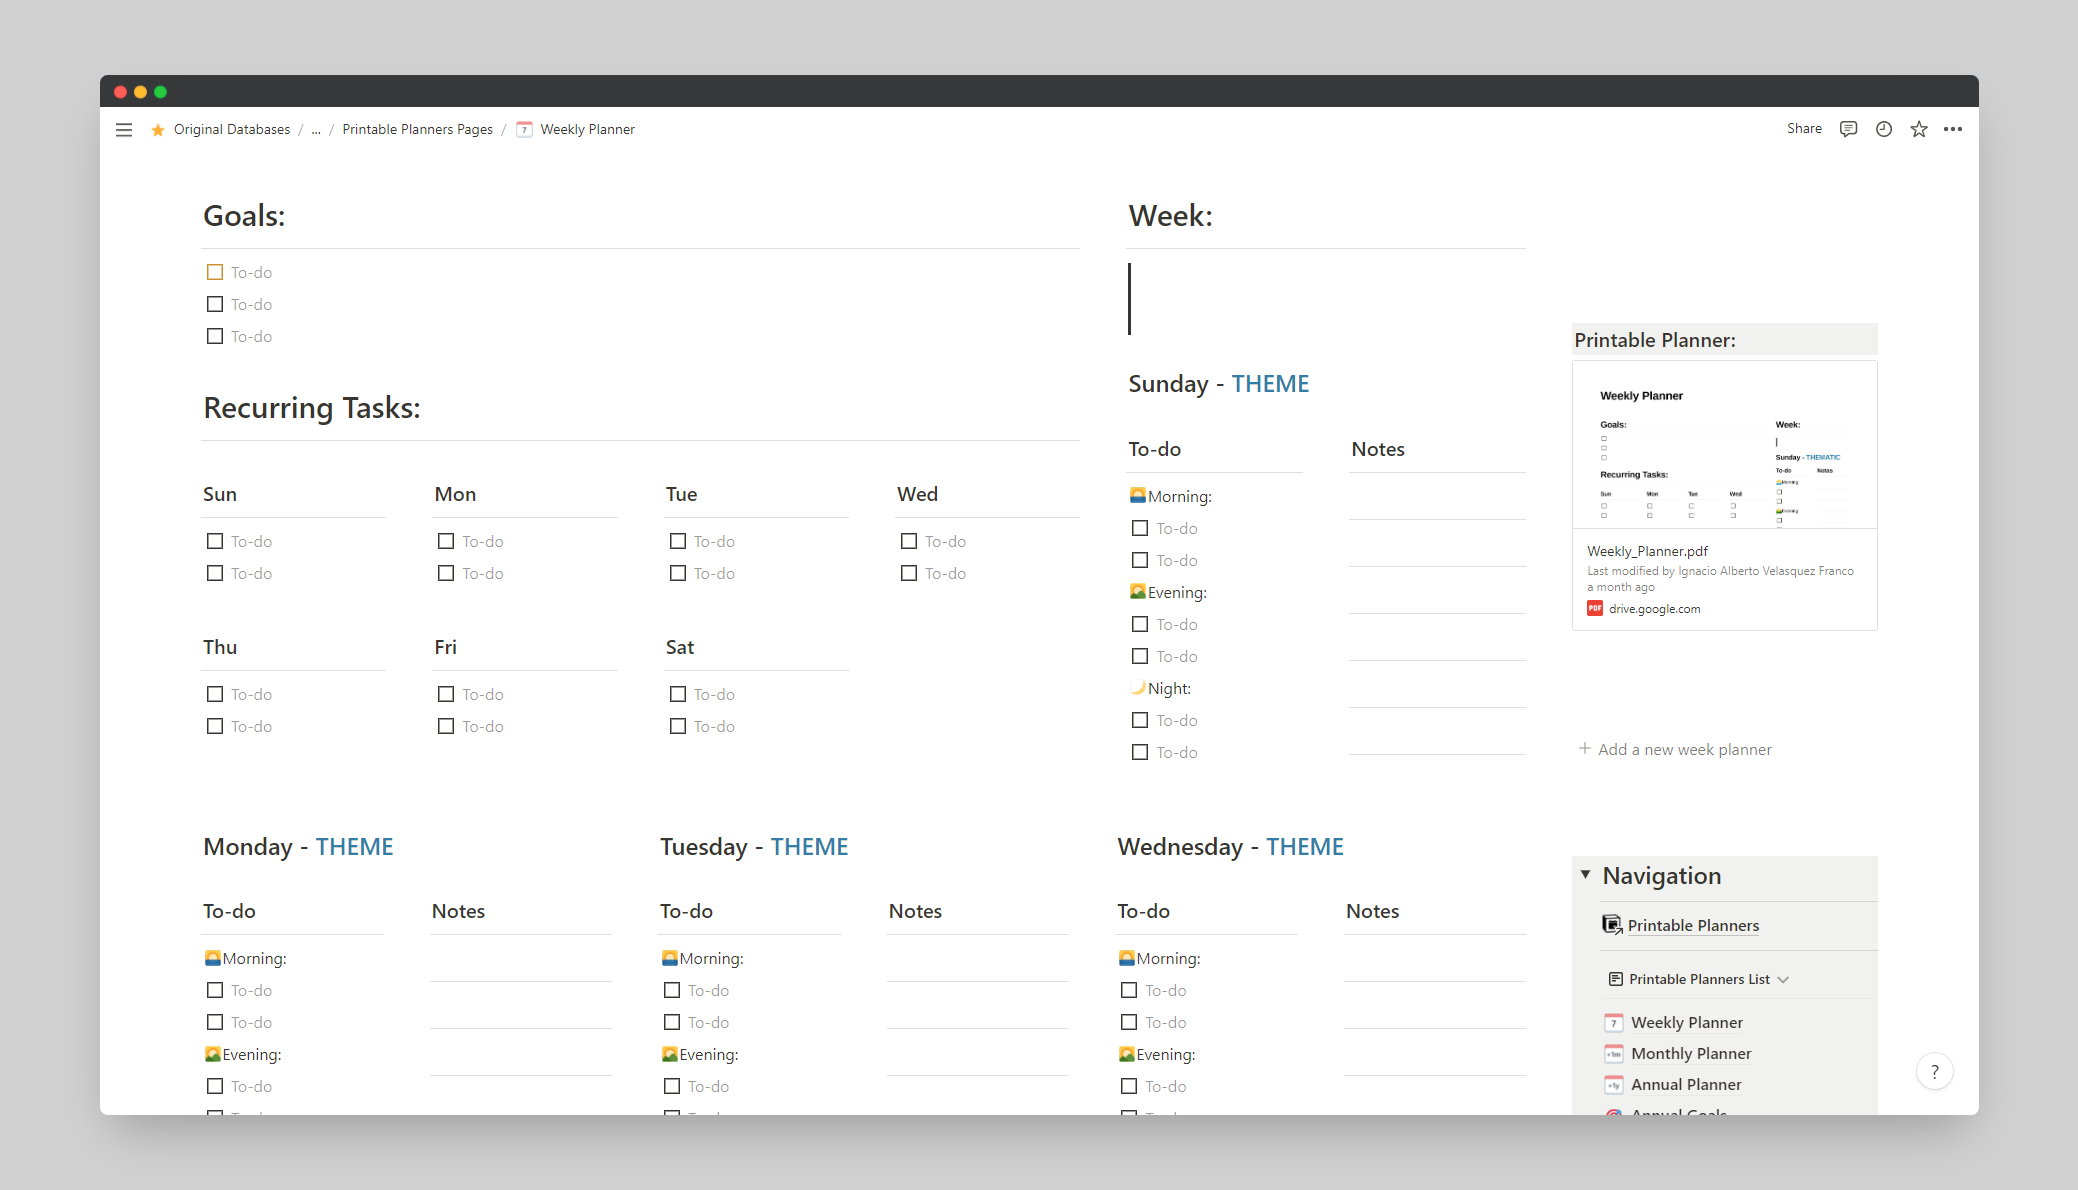The image size is (2078, 1190).
Task: Check the first To-do under Goals
Action: pos(214,271)
